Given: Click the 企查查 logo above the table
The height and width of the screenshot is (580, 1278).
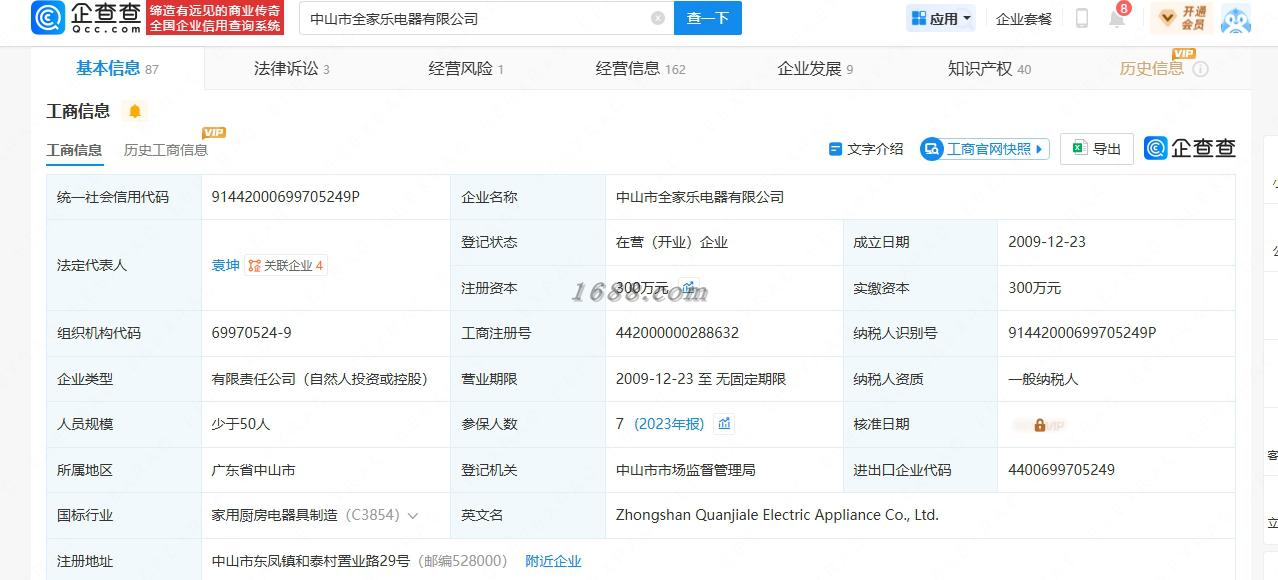Looking at the screenshot, I should (1190, 148).
